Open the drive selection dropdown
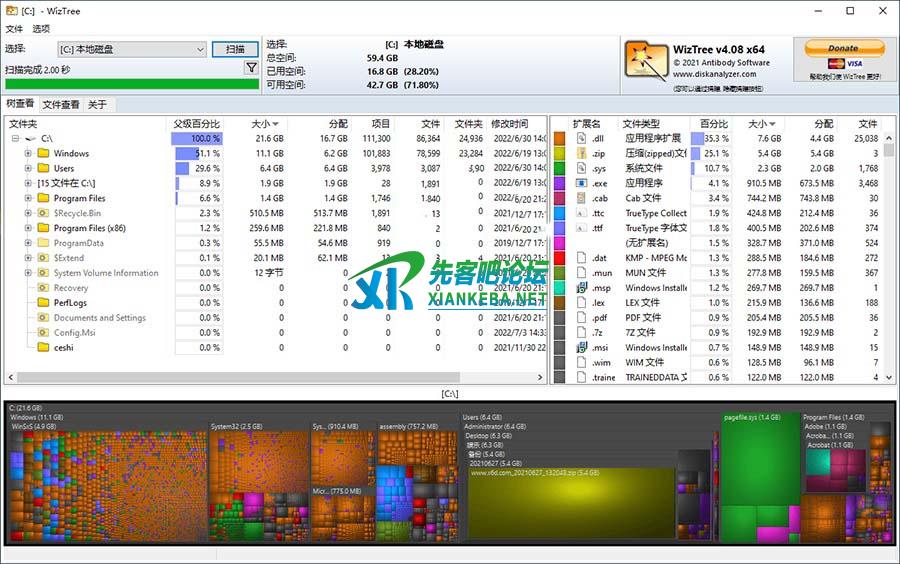The height and width of the screenshot is (564, 900). pos(198,49)
